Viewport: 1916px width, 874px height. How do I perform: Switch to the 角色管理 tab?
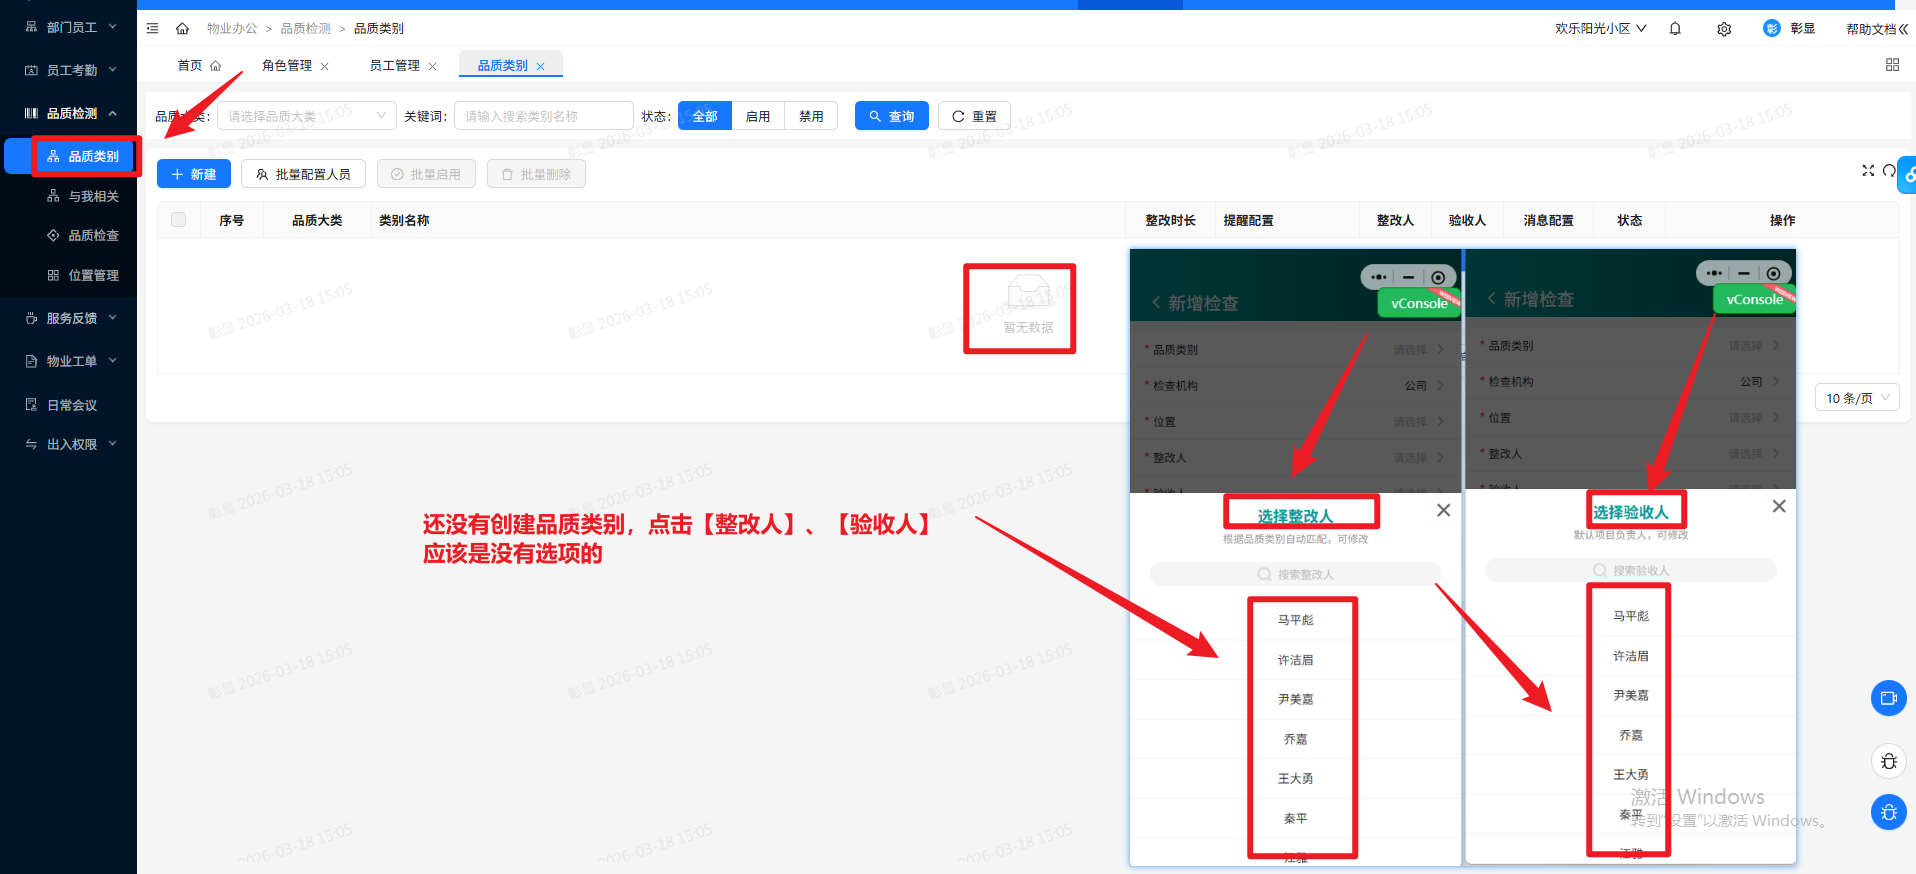pos(287,66)
